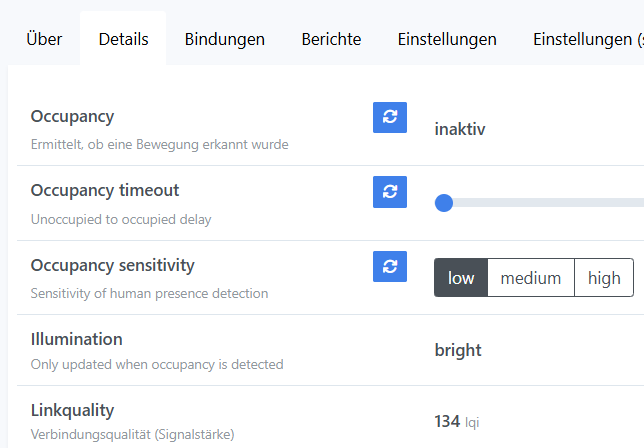Refresh the Occupancy value
644x448 pixels.
pos(390,117)
